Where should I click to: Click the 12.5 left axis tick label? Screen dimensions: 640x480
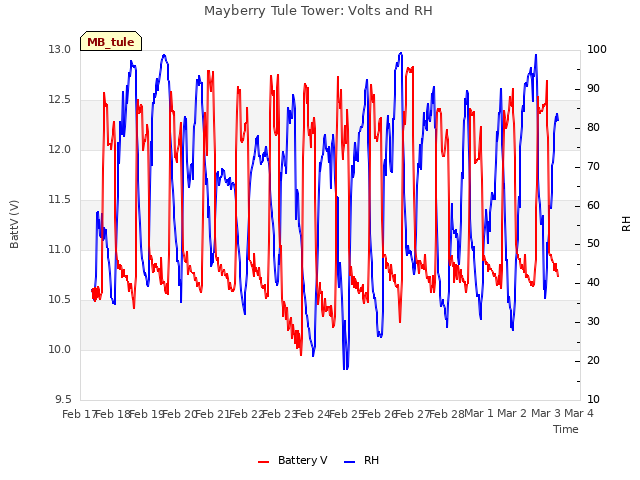point(59,100)
